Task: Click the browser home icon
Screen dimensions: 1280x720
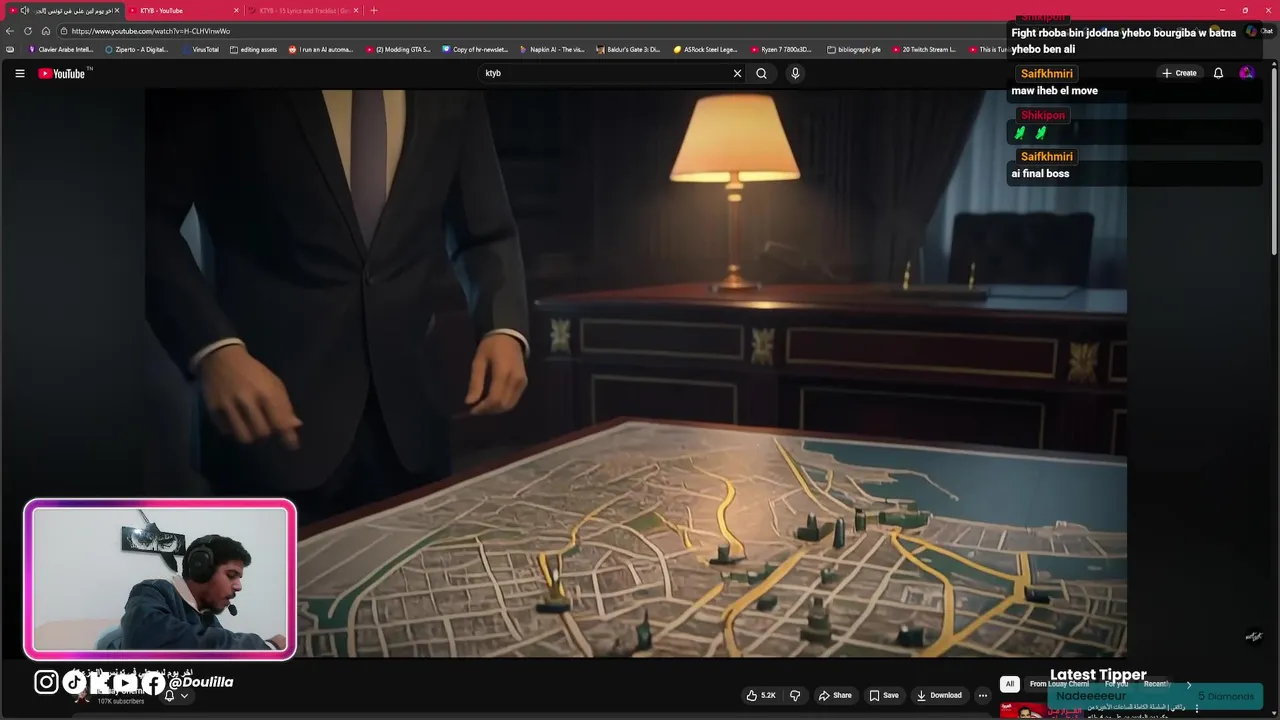Action: click(46, 31)
